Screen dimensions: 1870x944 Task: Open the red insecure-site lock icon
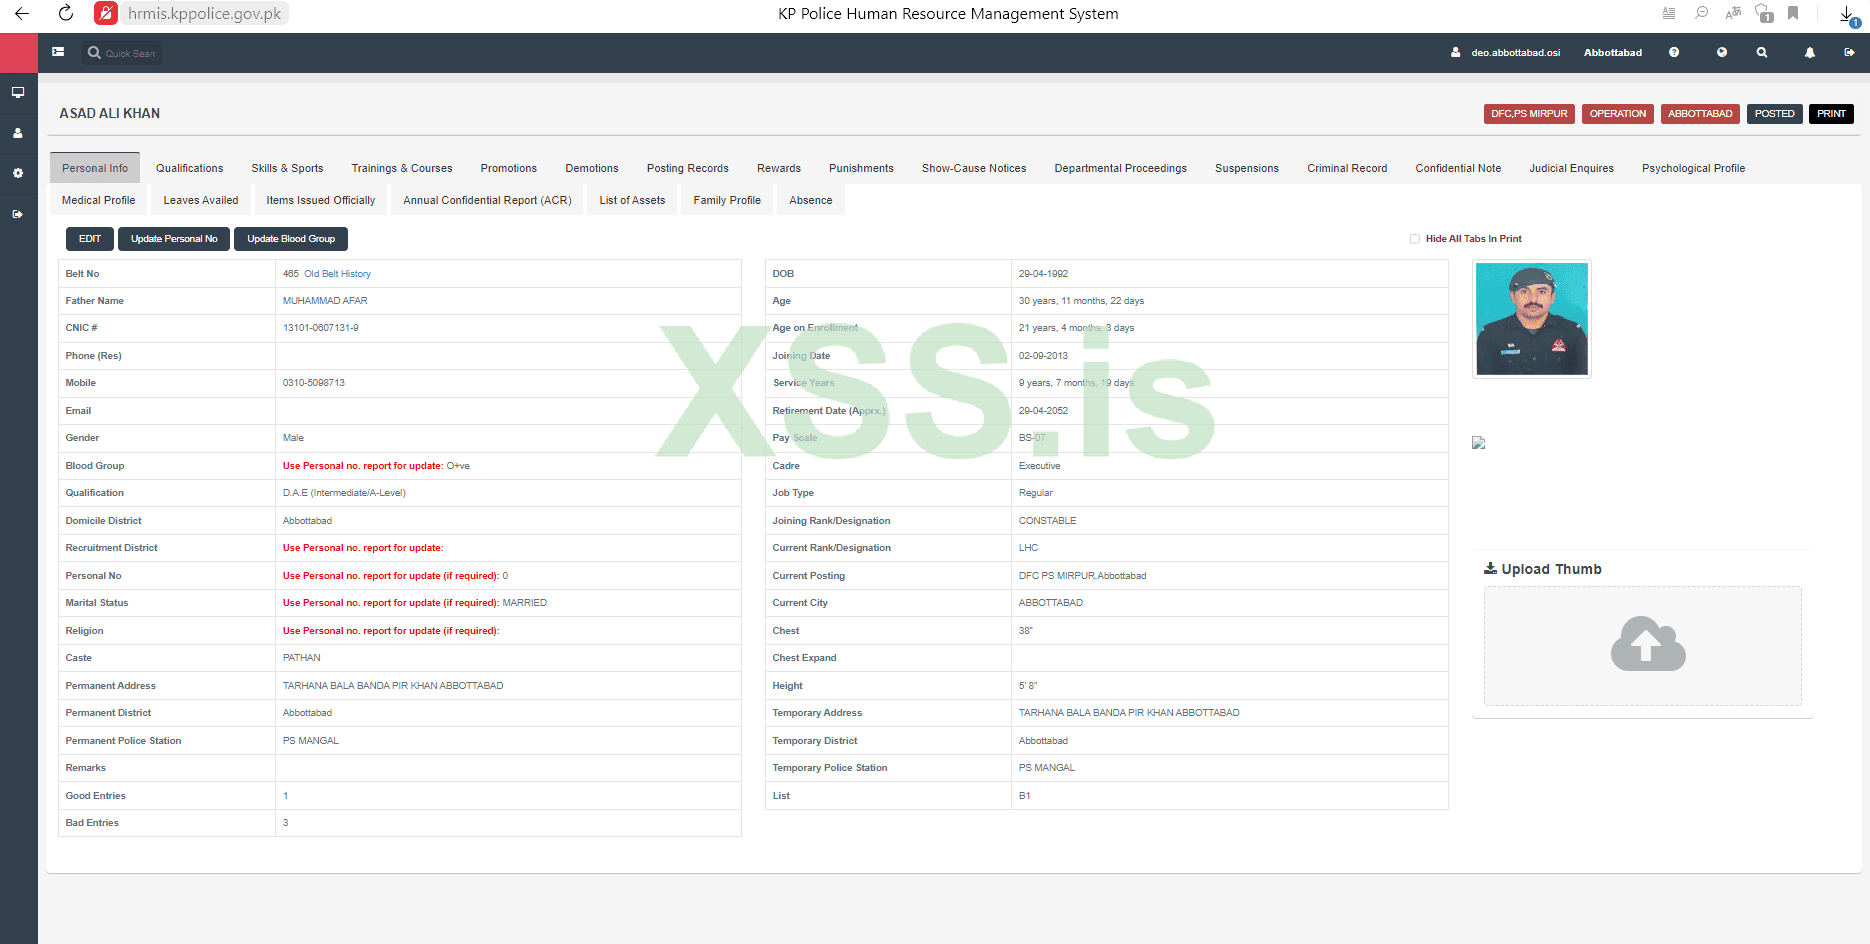click(106, 14)
